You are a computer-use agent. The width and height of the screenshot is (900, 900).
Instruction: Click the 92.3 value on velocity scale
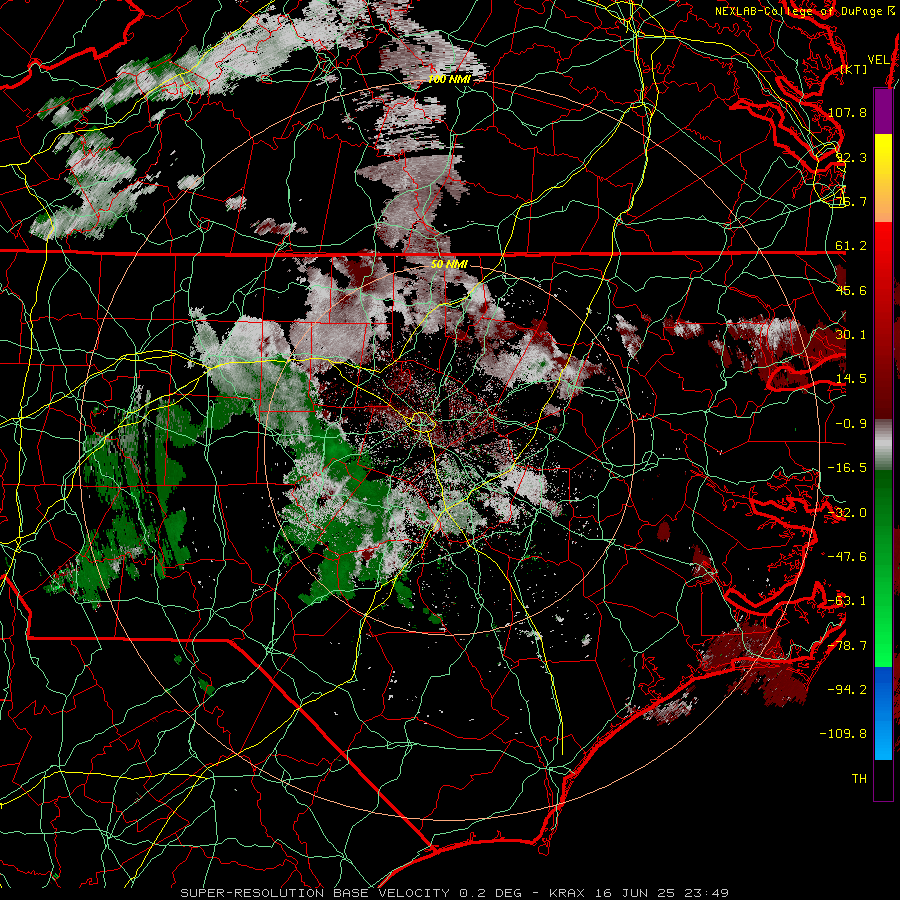click(x=851, y=157)
